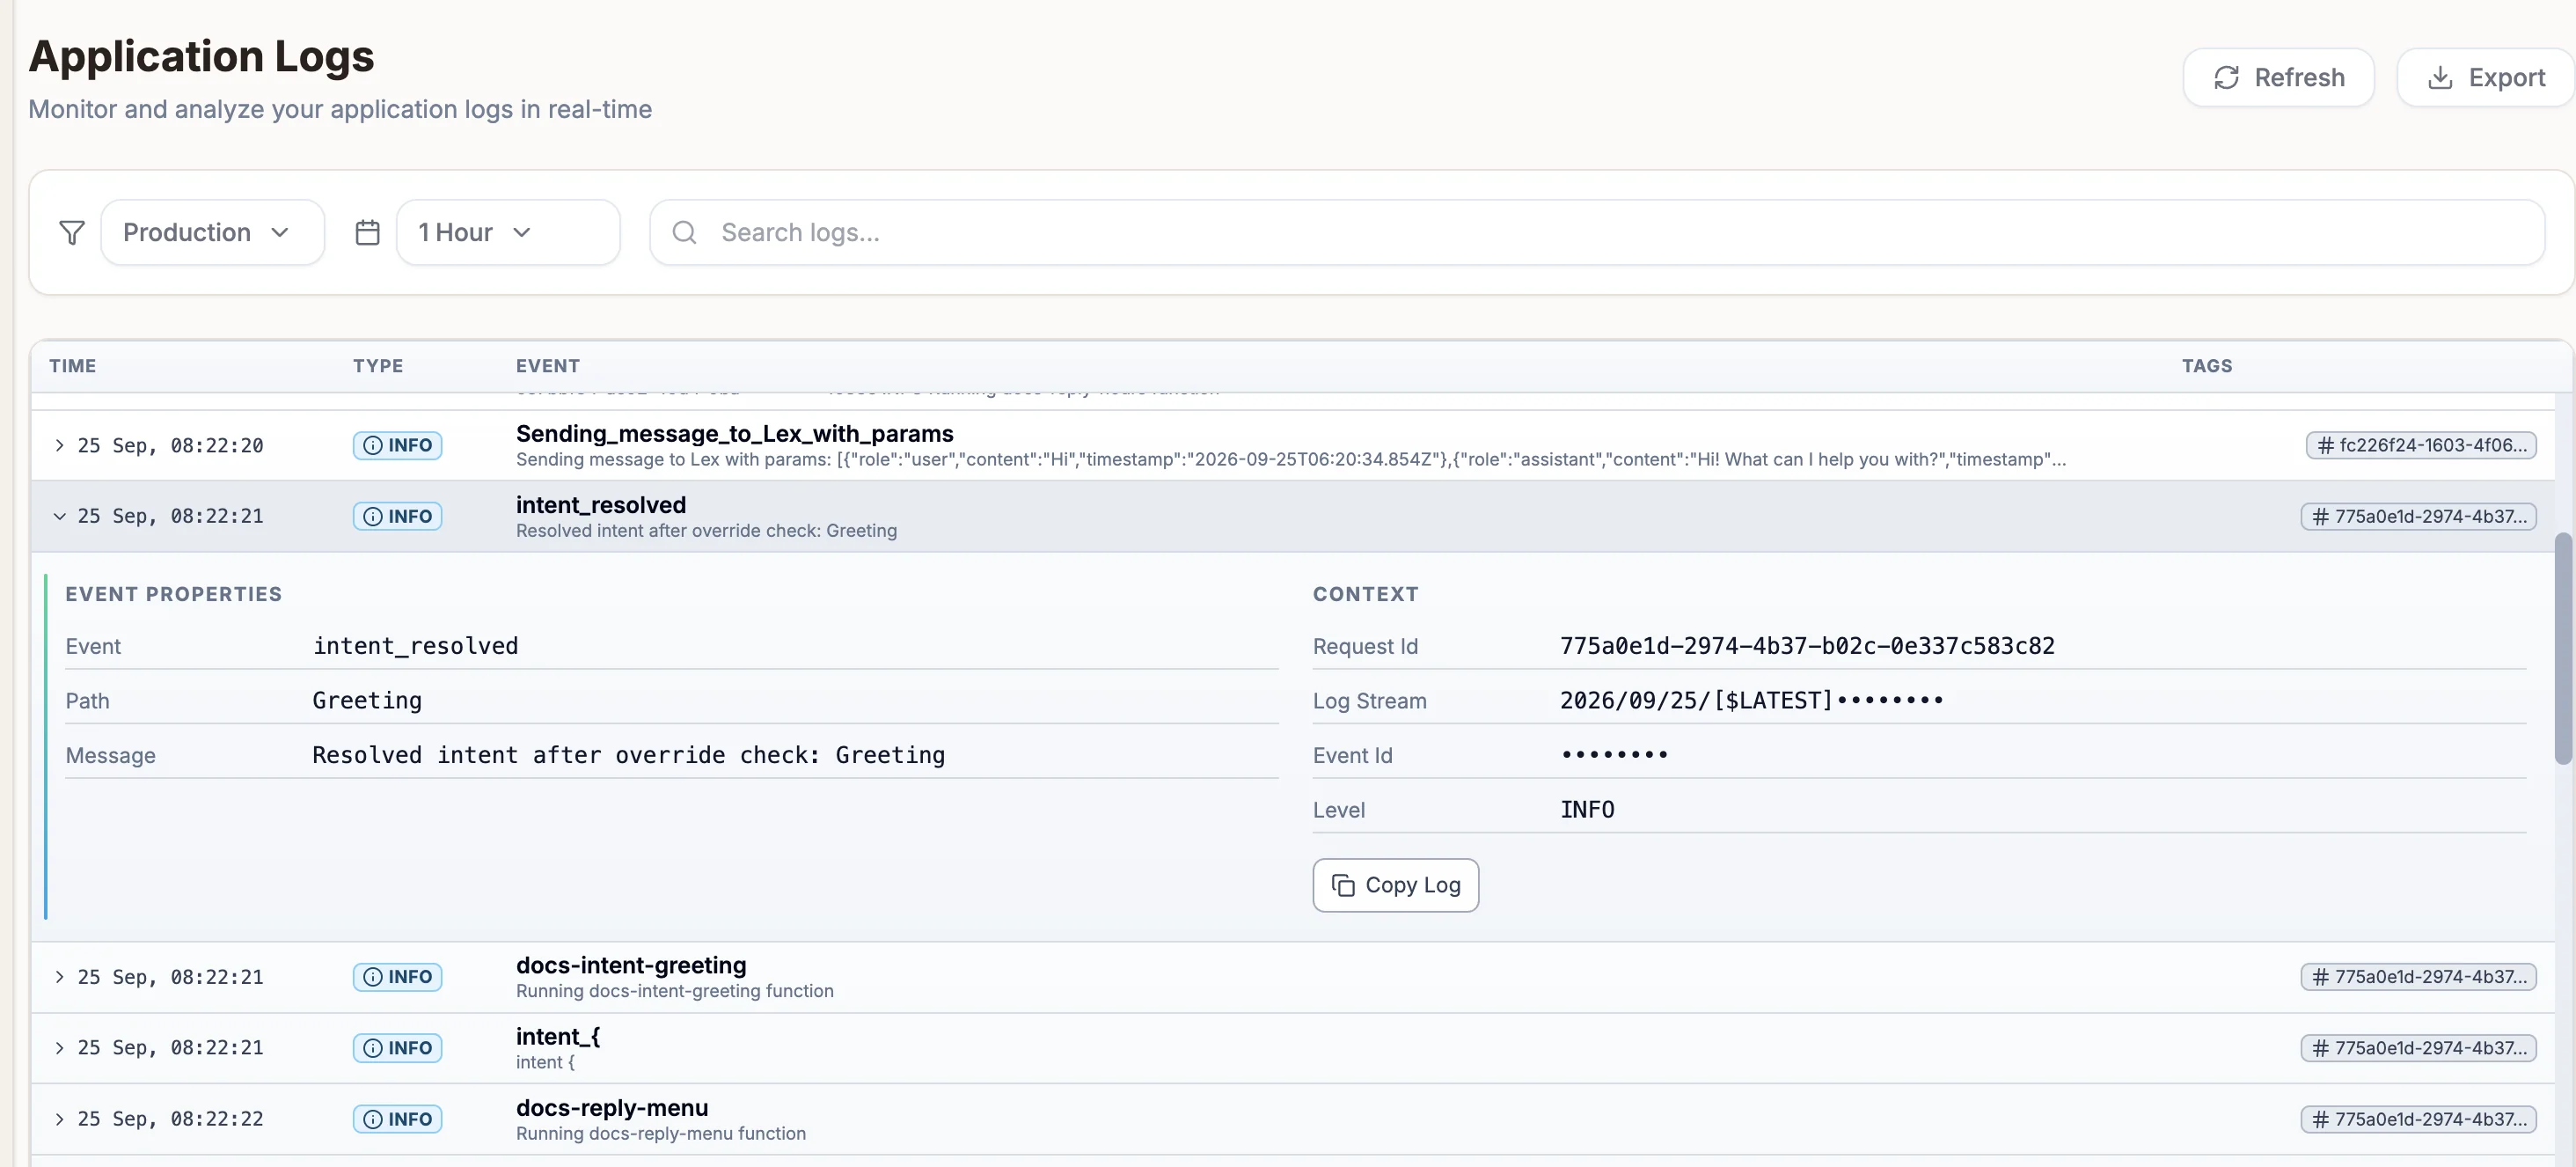
Task: Click timestamp 25 Sep, 08:22:22
Action: click(x=171, y=1119)
